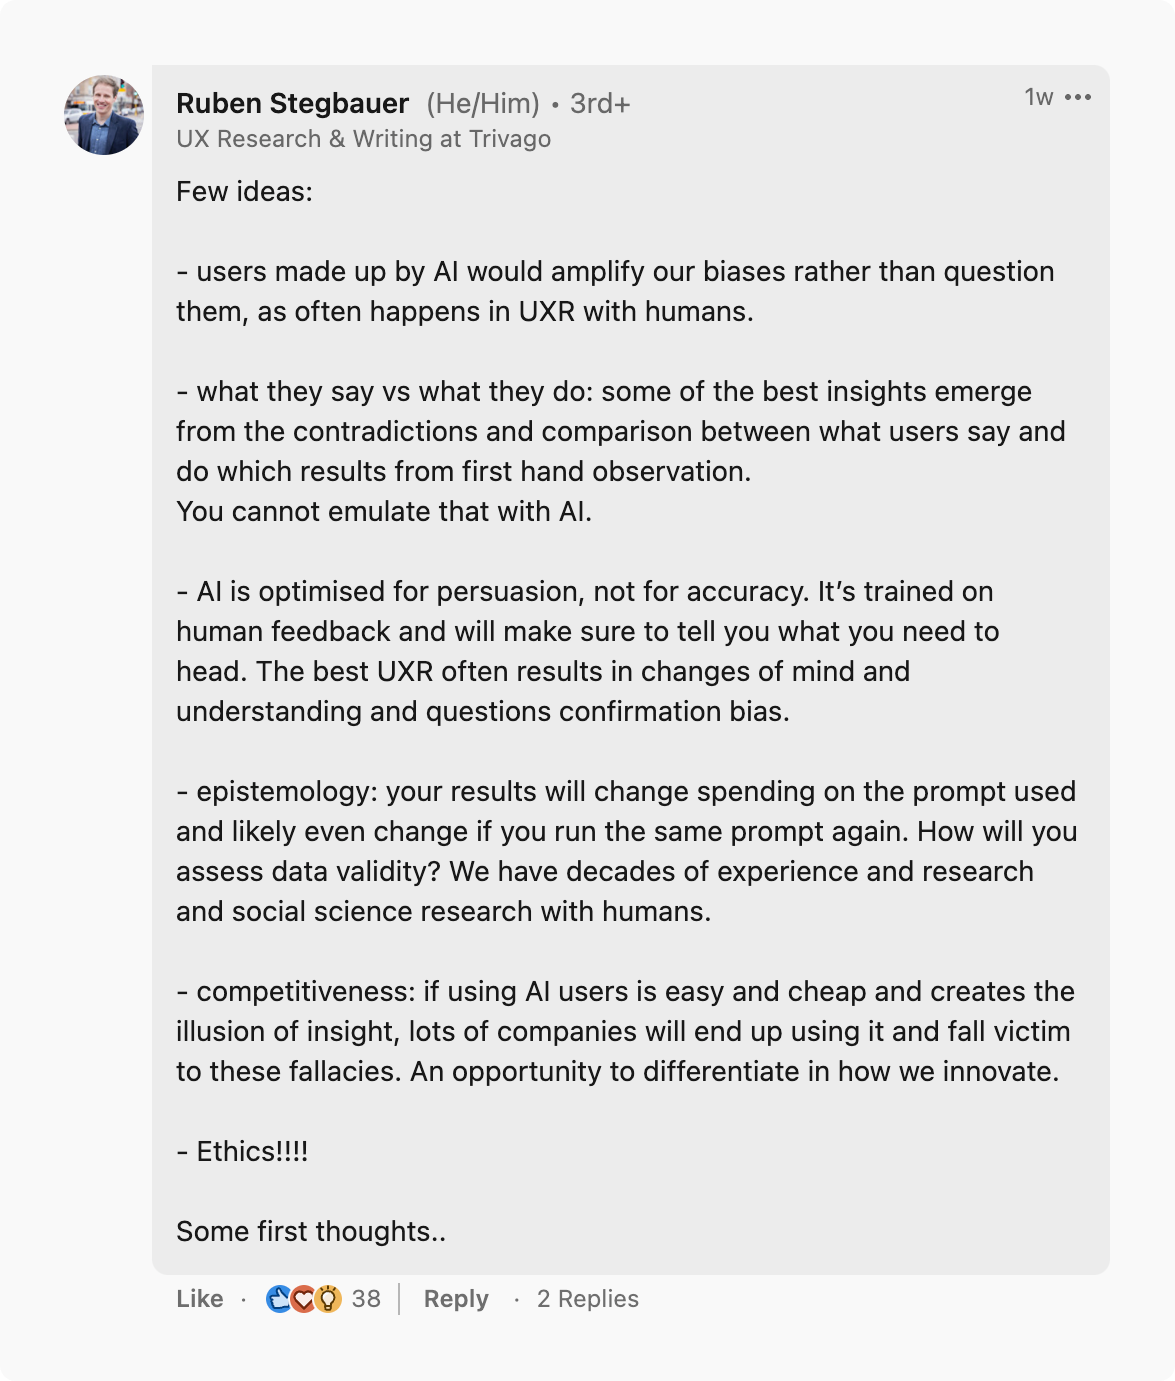
Task: Click the paragraph starting with '- competitiveness'
Action: click(x=624, y=1031)
